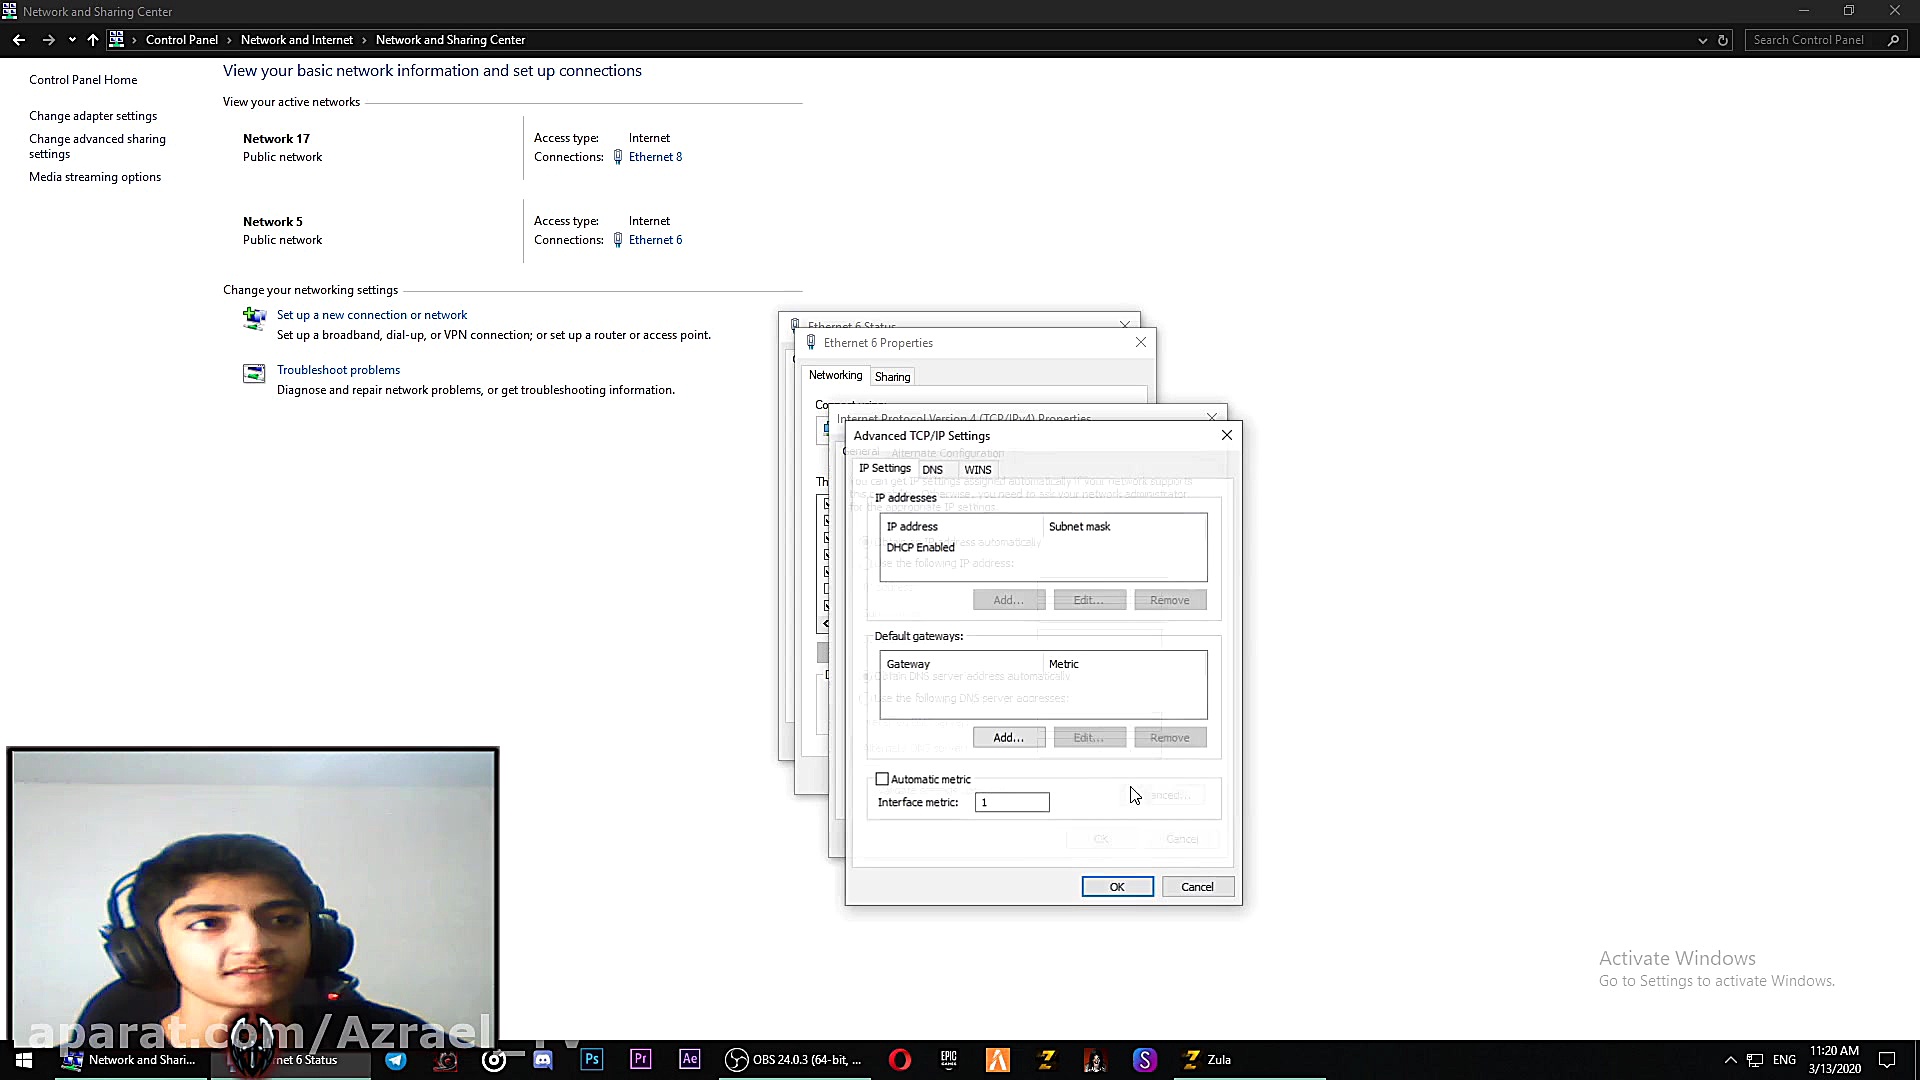1920x1080 pixels.
Task: Click Add under Default gateways
Action: click(1008, 738)
